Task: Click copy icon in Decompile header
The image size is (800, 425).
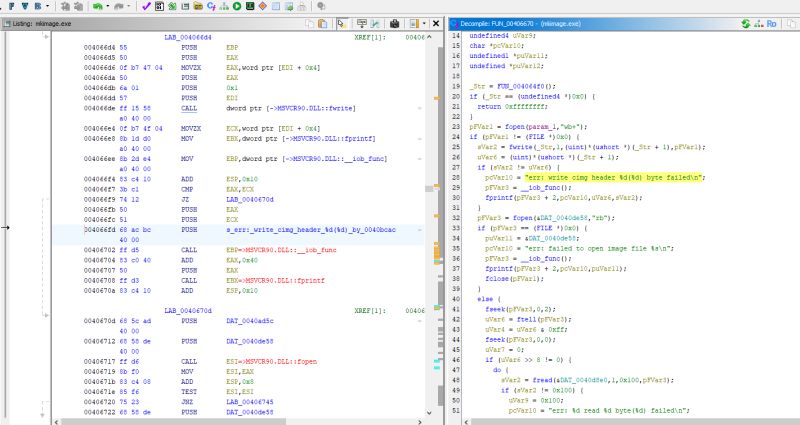Action: (x=791, y=23)
